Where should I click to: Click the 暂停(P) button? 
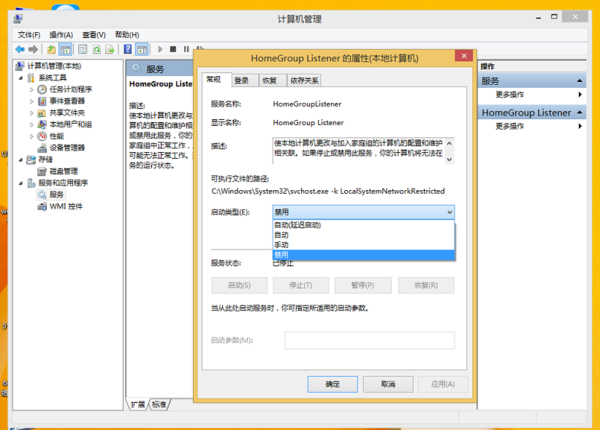pyautogui.click(x=363, y=285)
